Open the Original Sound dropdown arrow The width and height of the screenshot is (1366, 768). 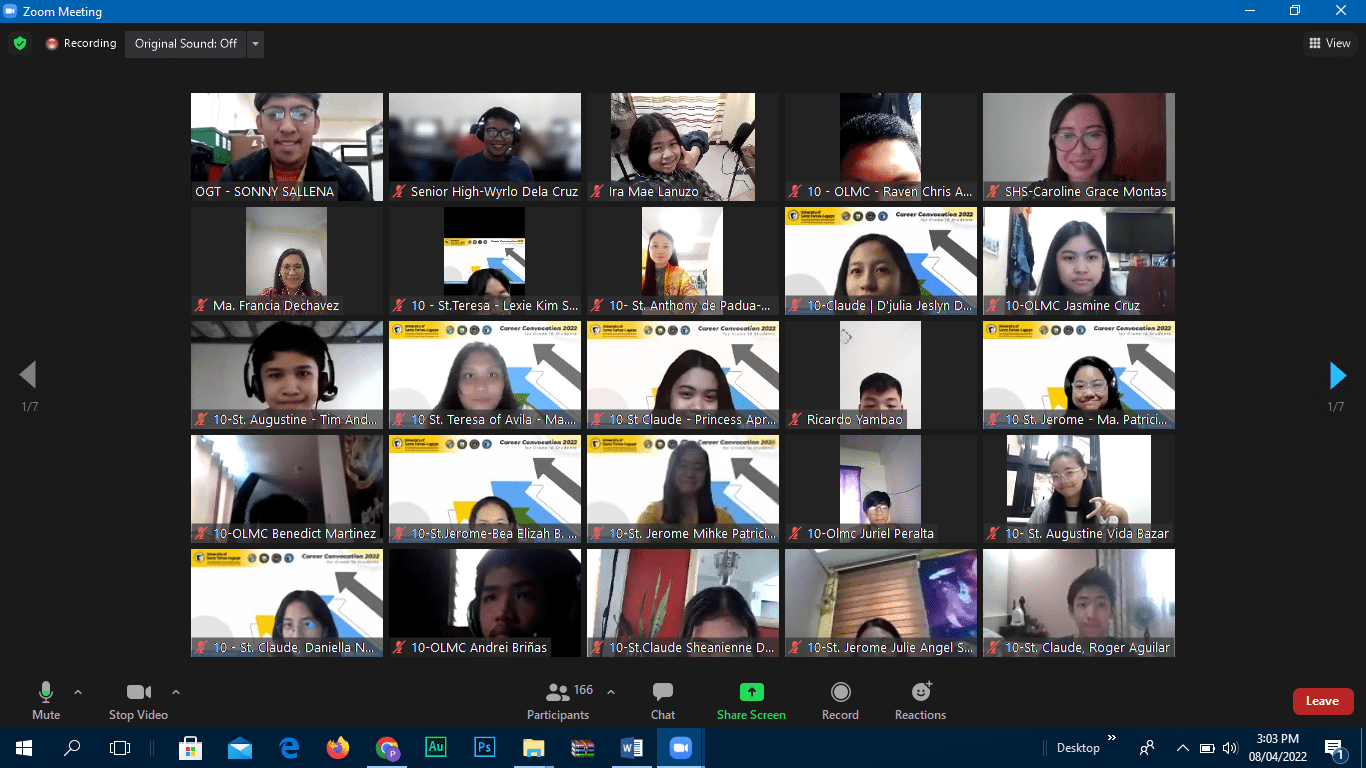(x=255, y=44)
